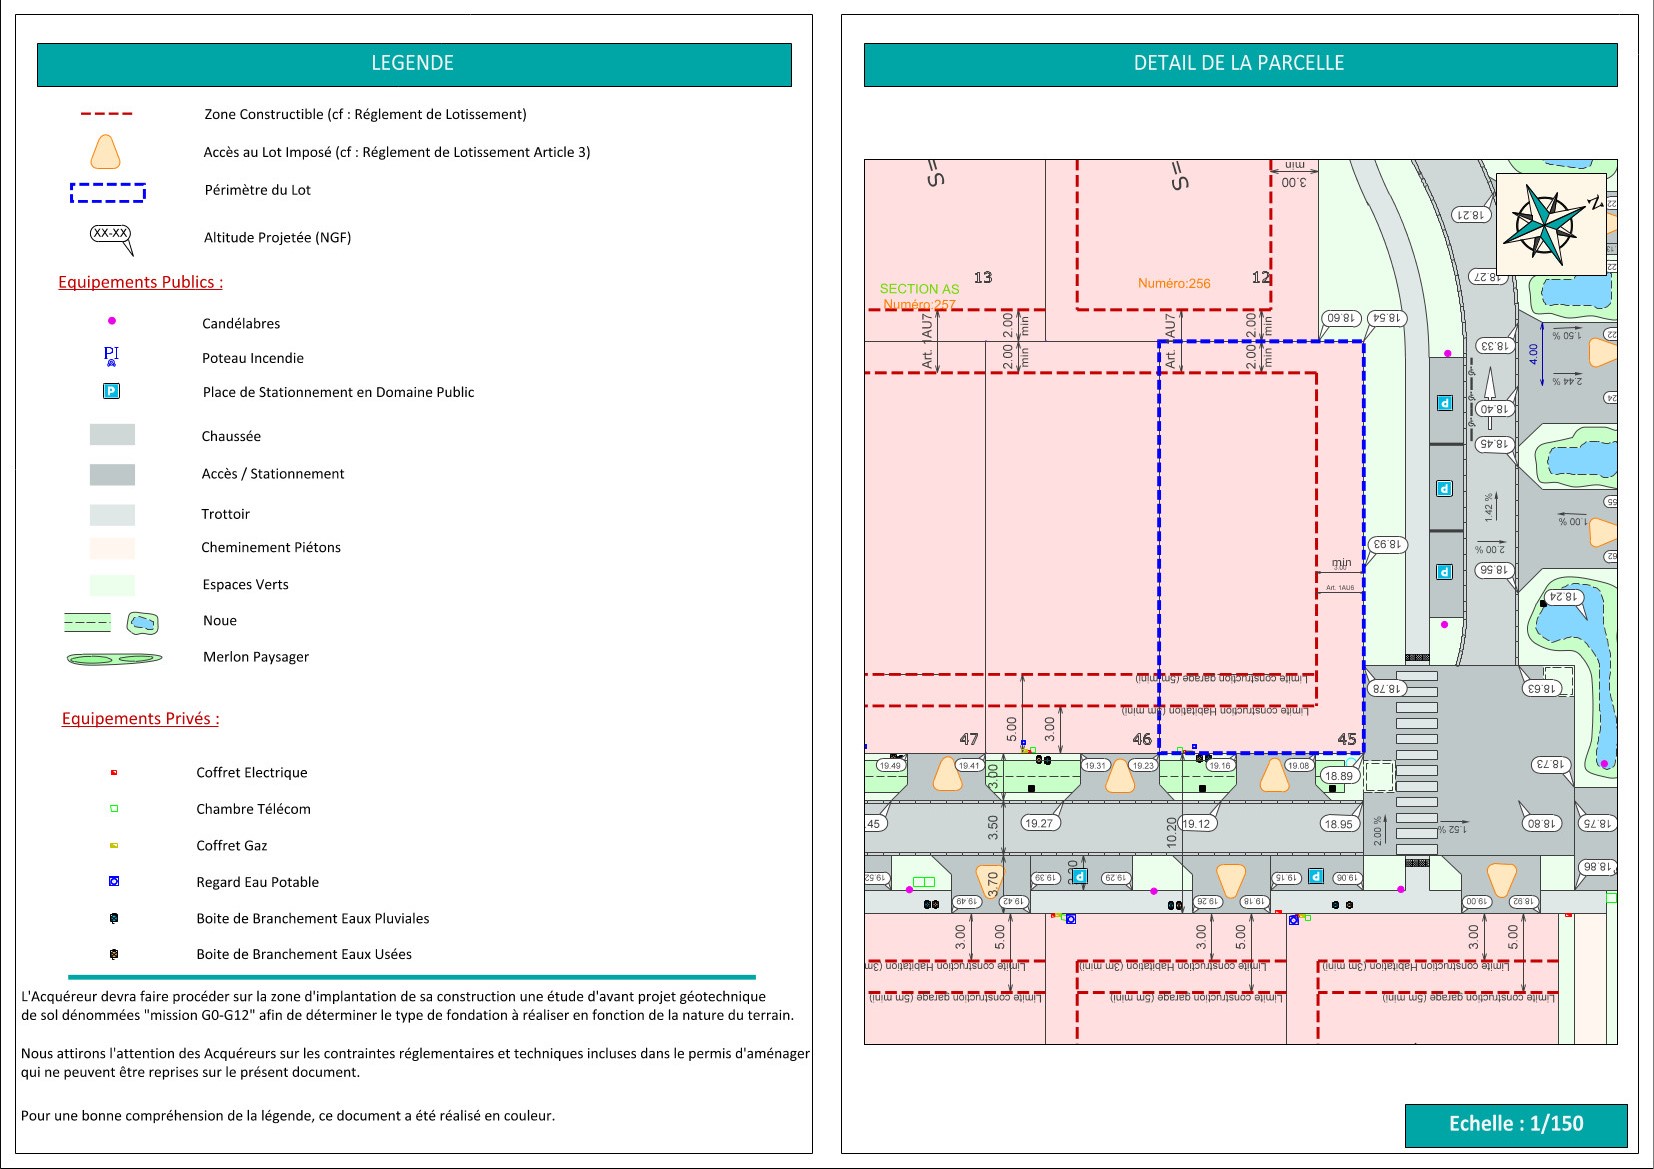Click the Accès / Stationnement color swatch
1654x1169 pixels.
coord(112,475)
